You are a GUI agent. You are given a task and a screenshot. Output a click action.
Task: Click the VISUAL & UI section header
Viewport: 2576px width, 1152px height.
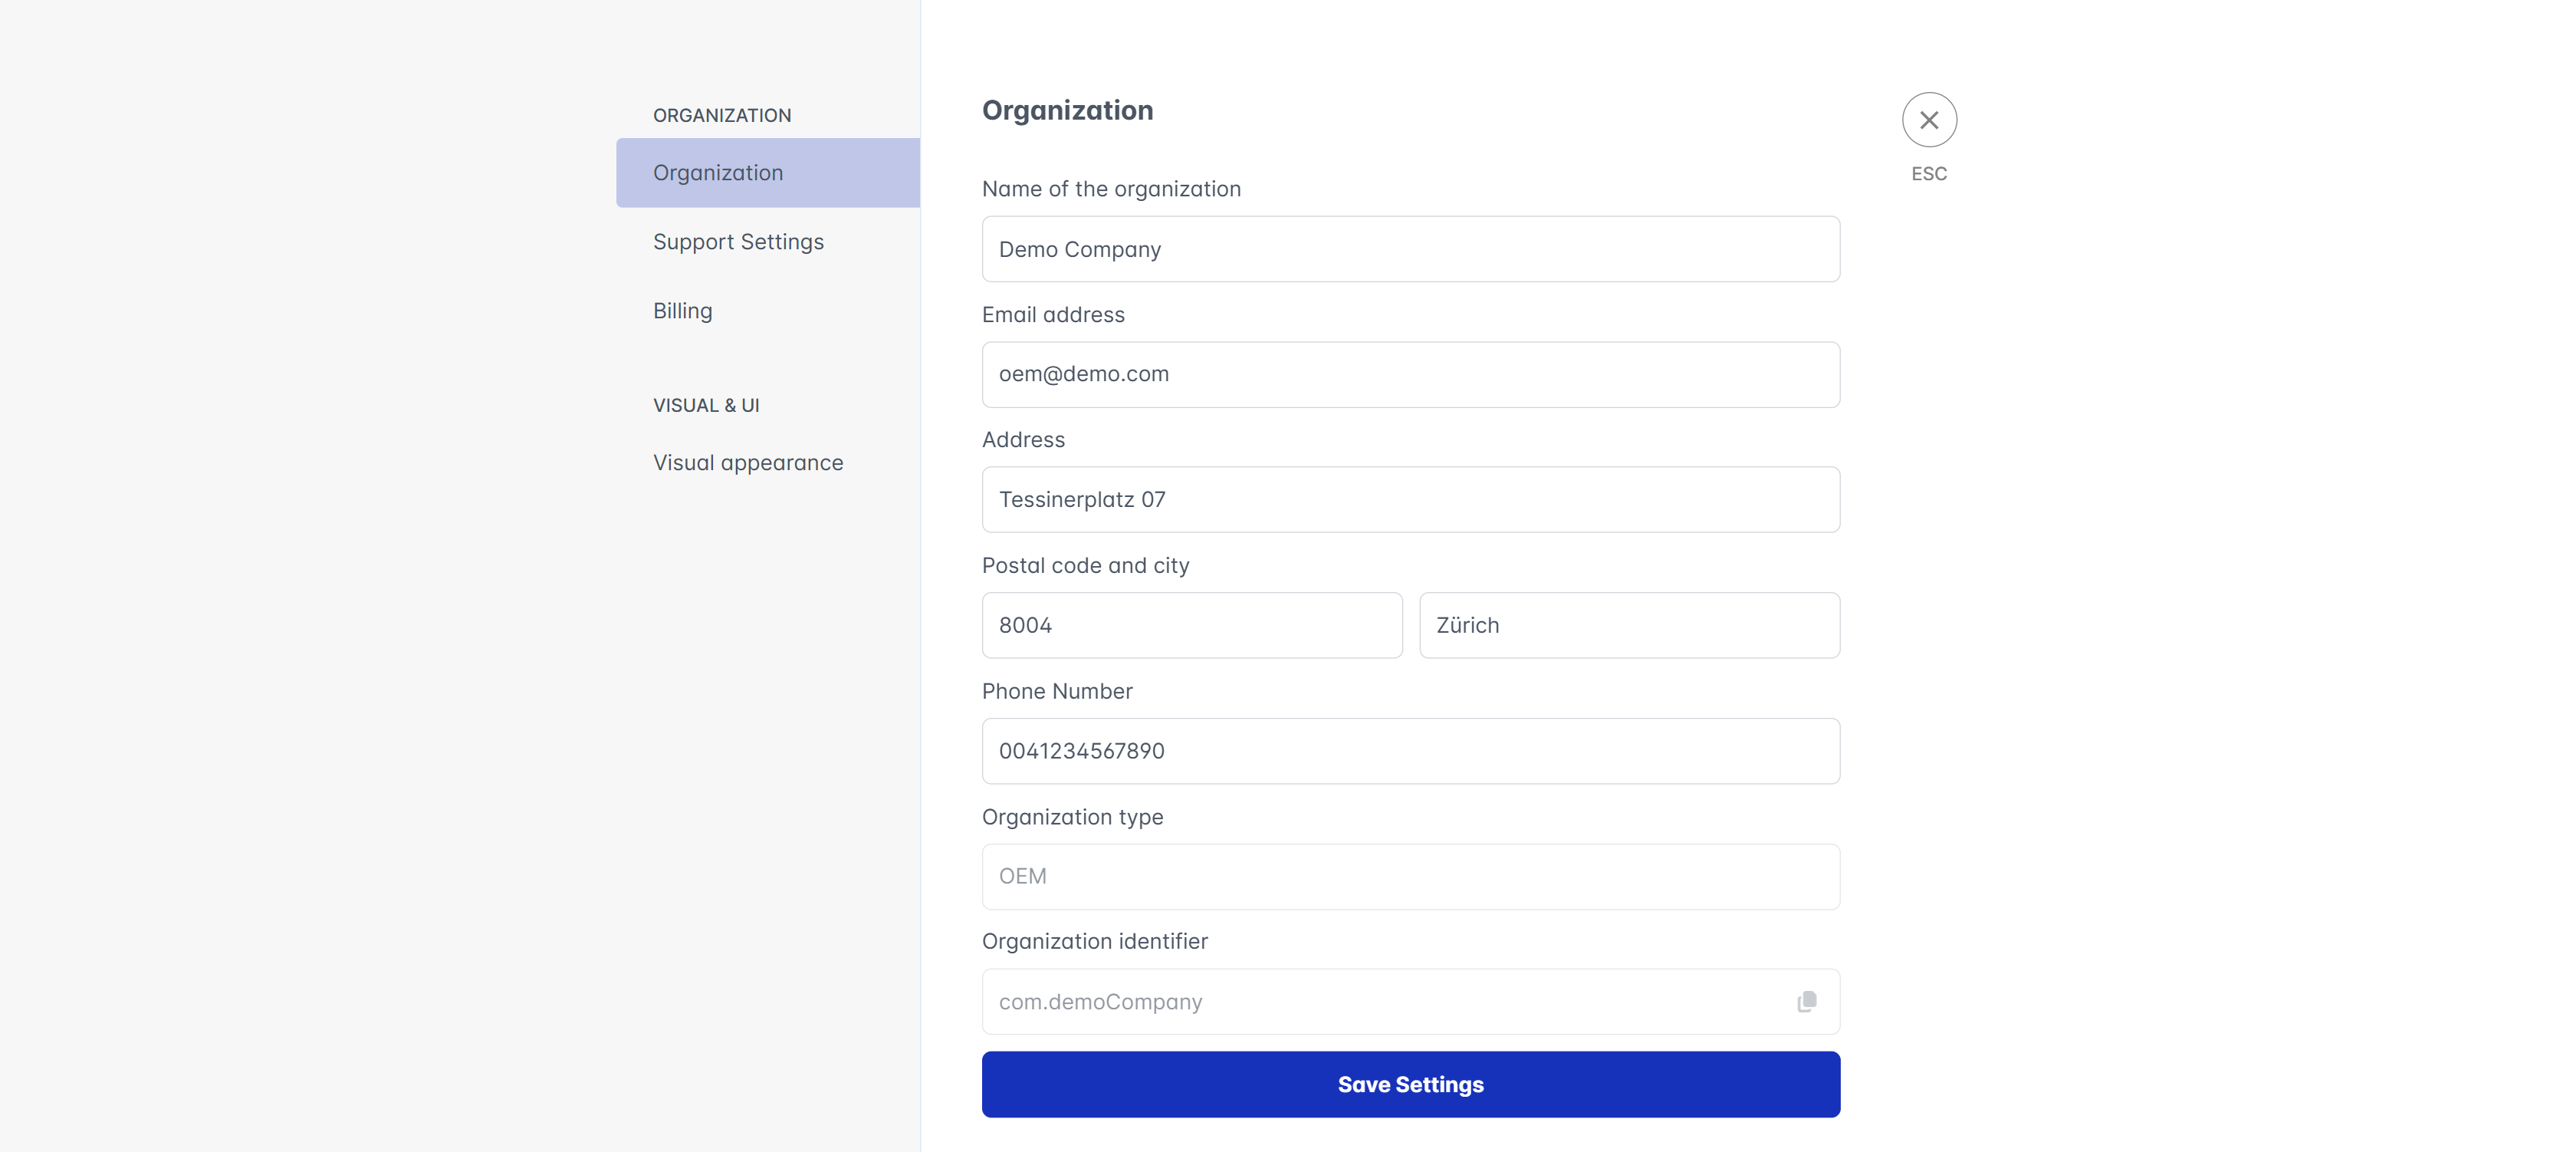point(705,406)
